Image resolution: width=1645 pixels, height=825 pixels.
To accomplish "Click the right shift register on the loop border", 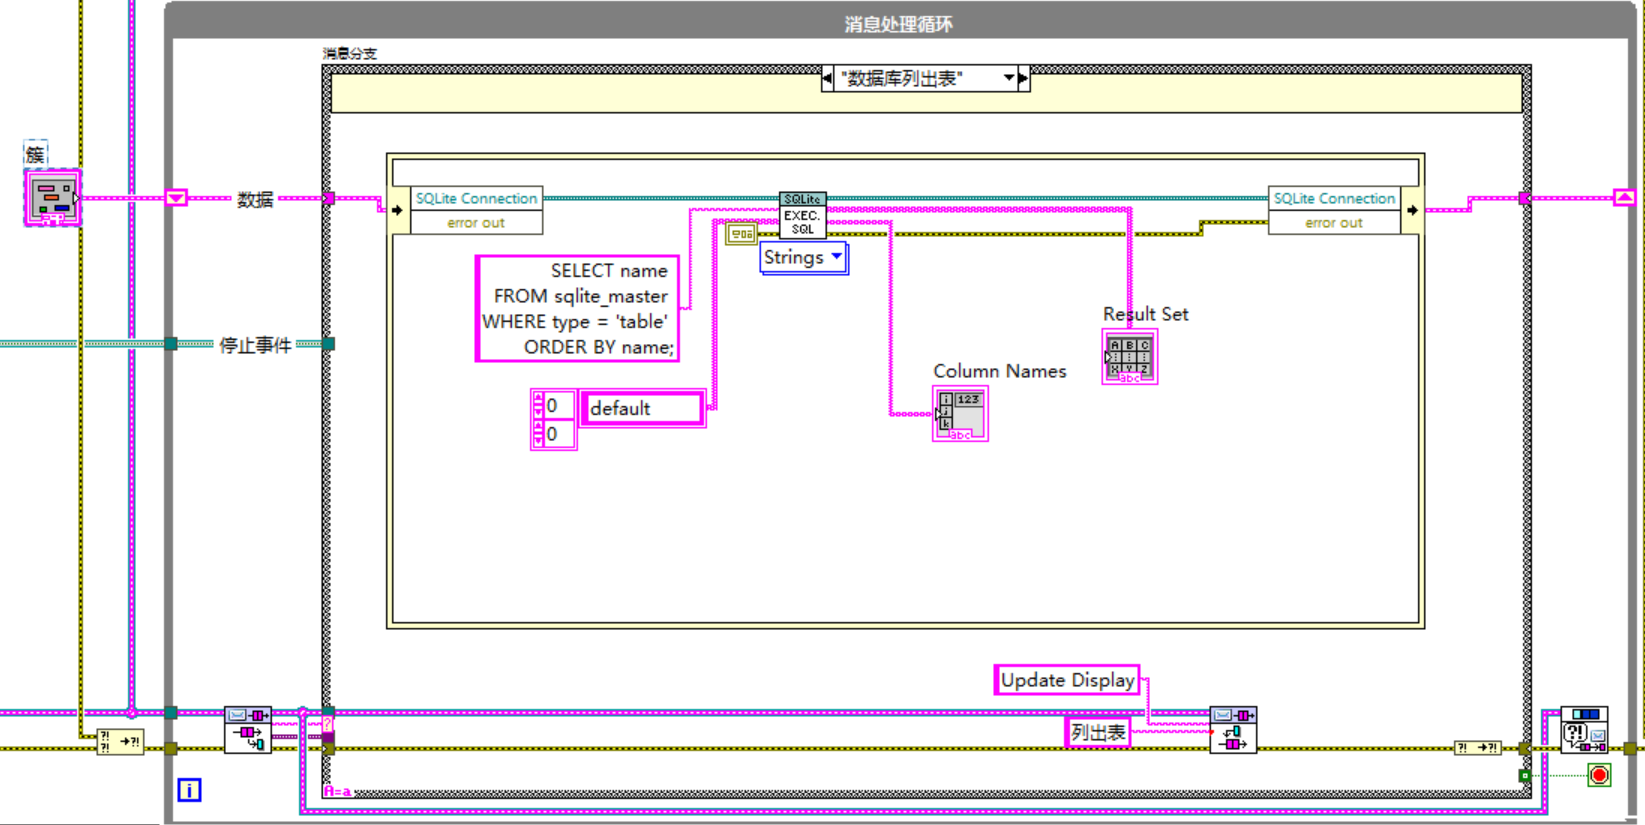I will point(1624,198).
